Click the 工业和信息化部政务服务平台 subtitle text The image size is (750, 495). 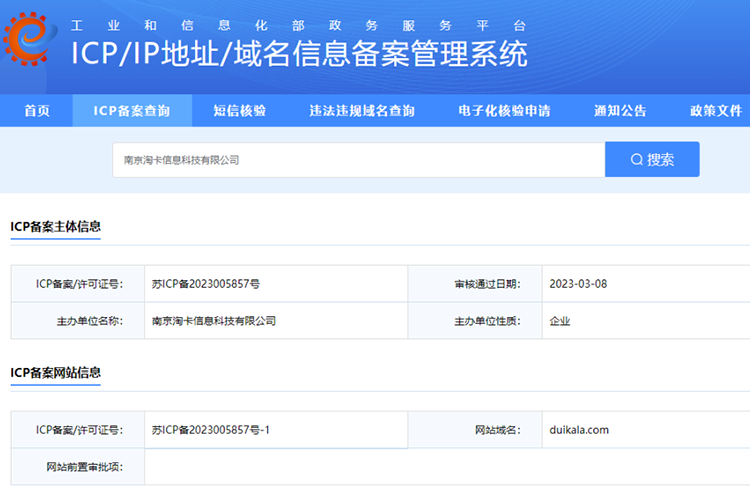tap(298, 25)
